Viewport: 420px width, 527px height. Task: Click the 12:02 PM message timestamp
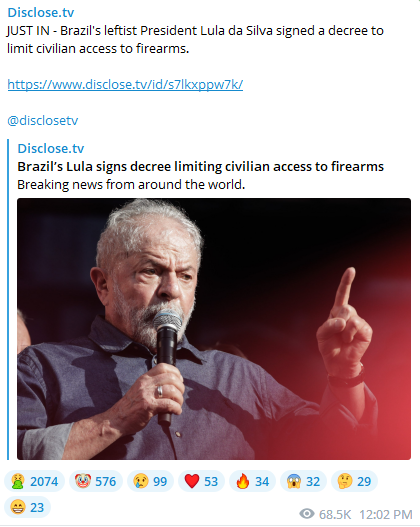386,514
